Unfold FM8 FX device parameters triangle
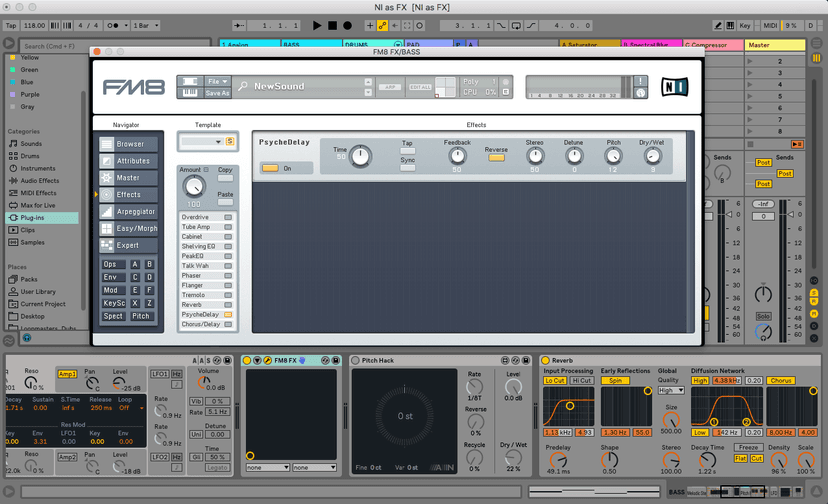Screen dimensions: 828x504 pos(257,360)
